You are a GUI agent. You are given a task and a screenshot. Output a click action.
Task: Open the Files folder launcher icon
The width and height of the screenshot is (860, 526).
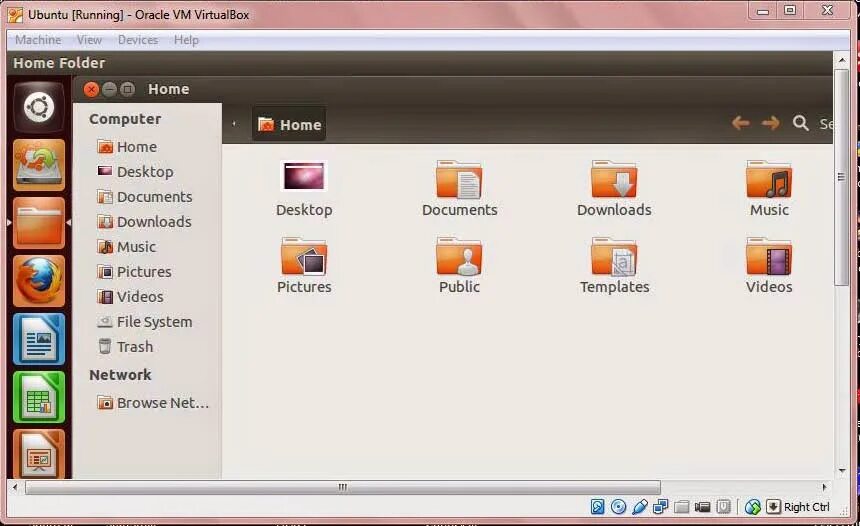[38, 223]
